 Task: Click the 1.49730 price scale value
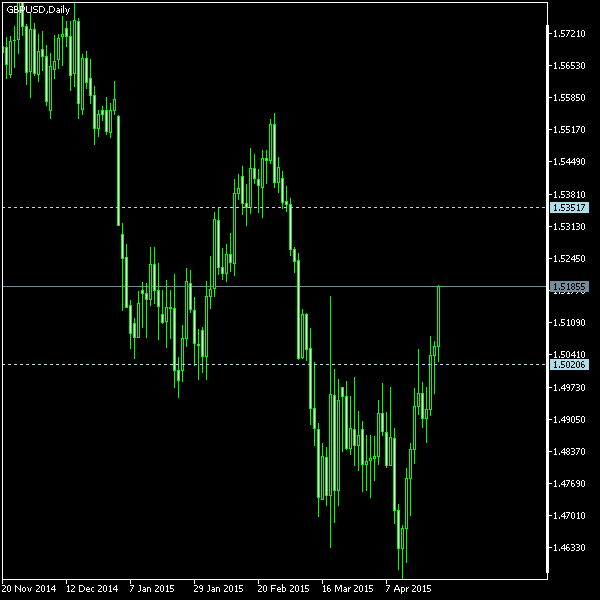point(569,388)
